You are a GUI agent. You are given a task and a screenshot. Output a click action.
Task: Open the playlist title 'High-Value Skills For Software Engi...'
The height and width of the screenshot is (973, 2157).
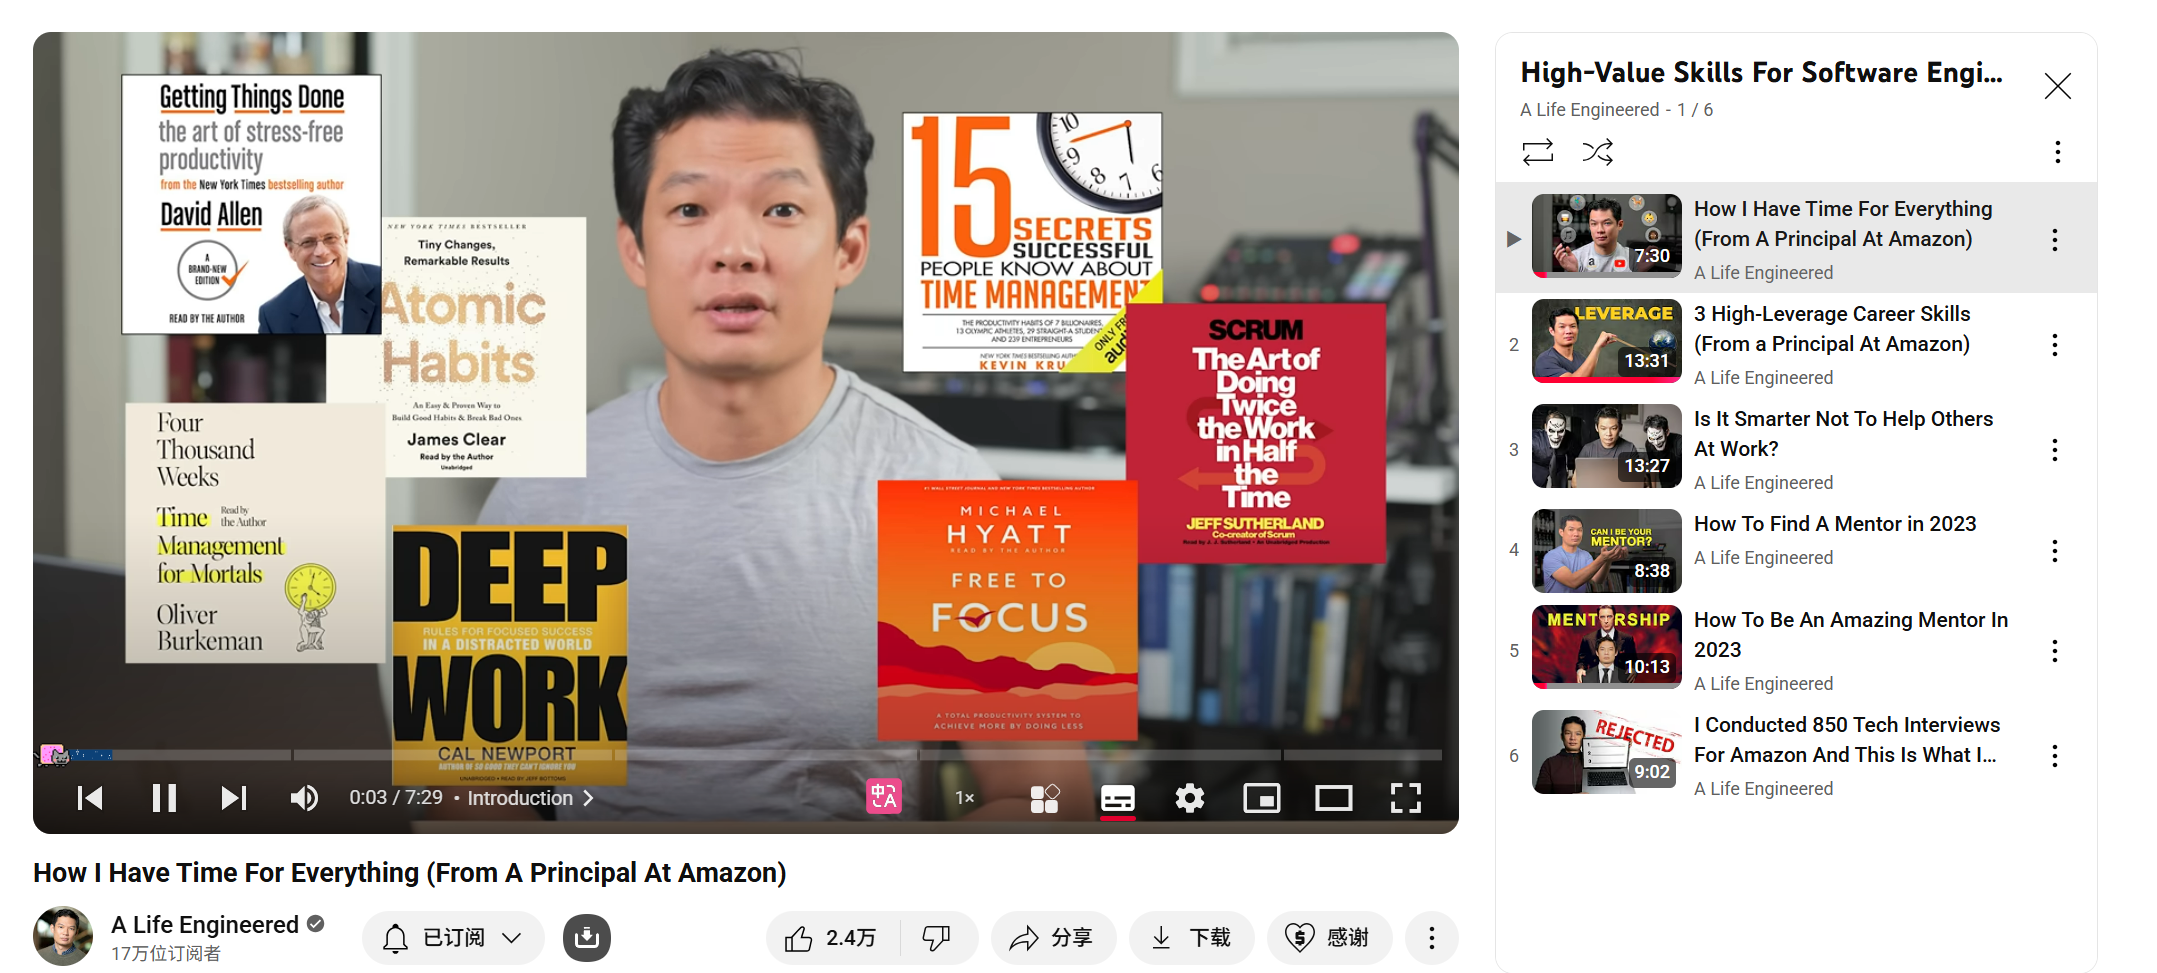point(1762,73)
